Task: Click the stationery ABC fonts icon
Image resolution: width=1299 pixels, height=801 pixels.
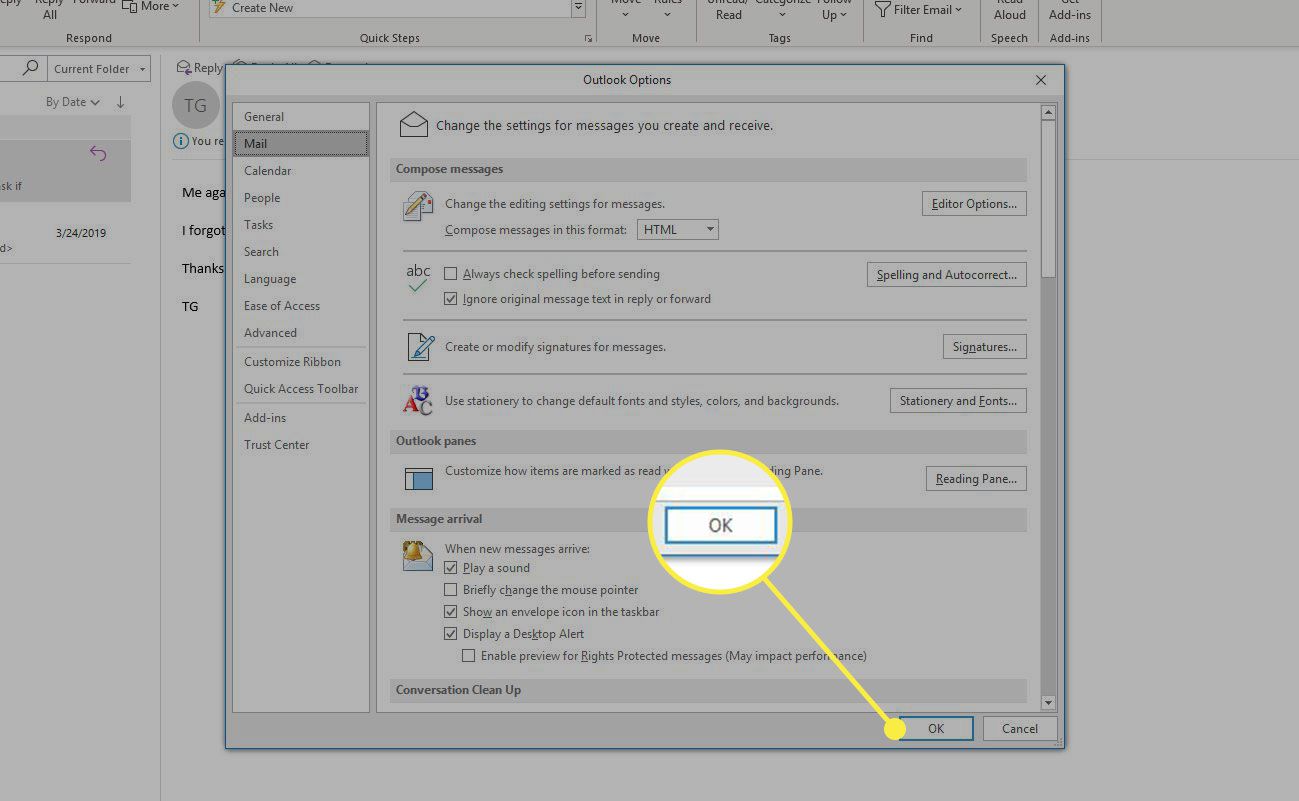Action: [x=417, y=401]
